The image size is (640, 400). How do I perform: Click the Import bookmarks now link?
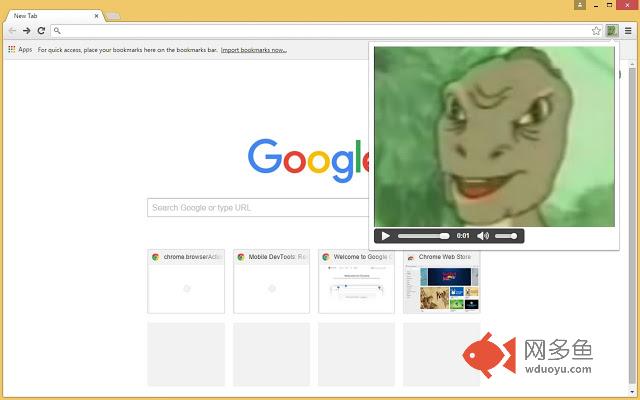pos(253,50)
